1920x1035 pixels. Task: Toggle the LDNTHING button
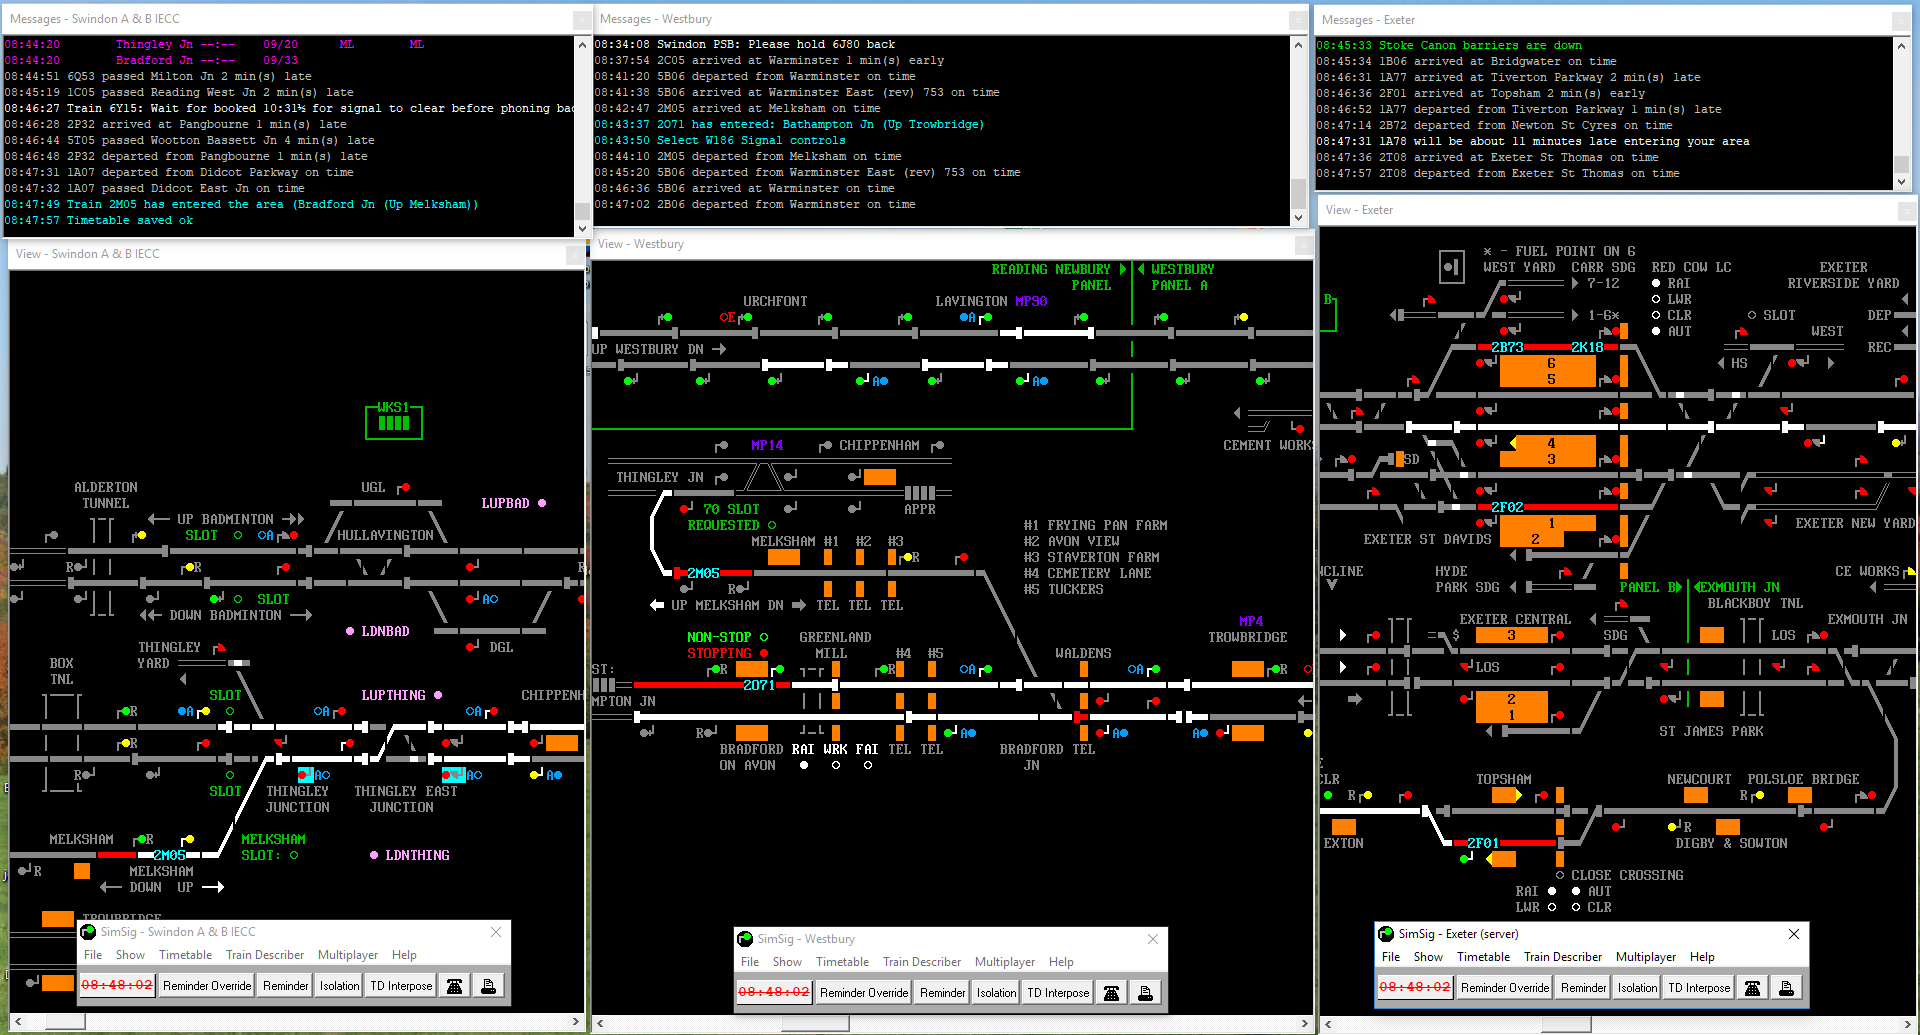[374, 855]
